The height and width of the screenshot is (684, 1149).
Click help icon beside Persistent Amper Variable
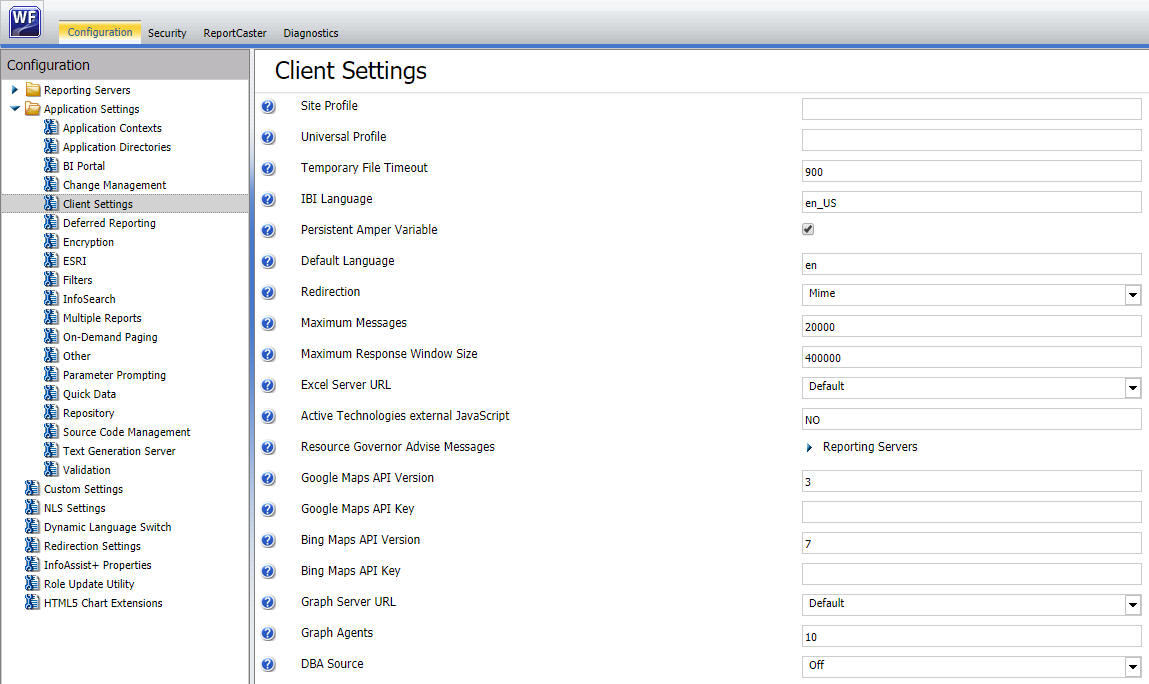tap(269, 230)
